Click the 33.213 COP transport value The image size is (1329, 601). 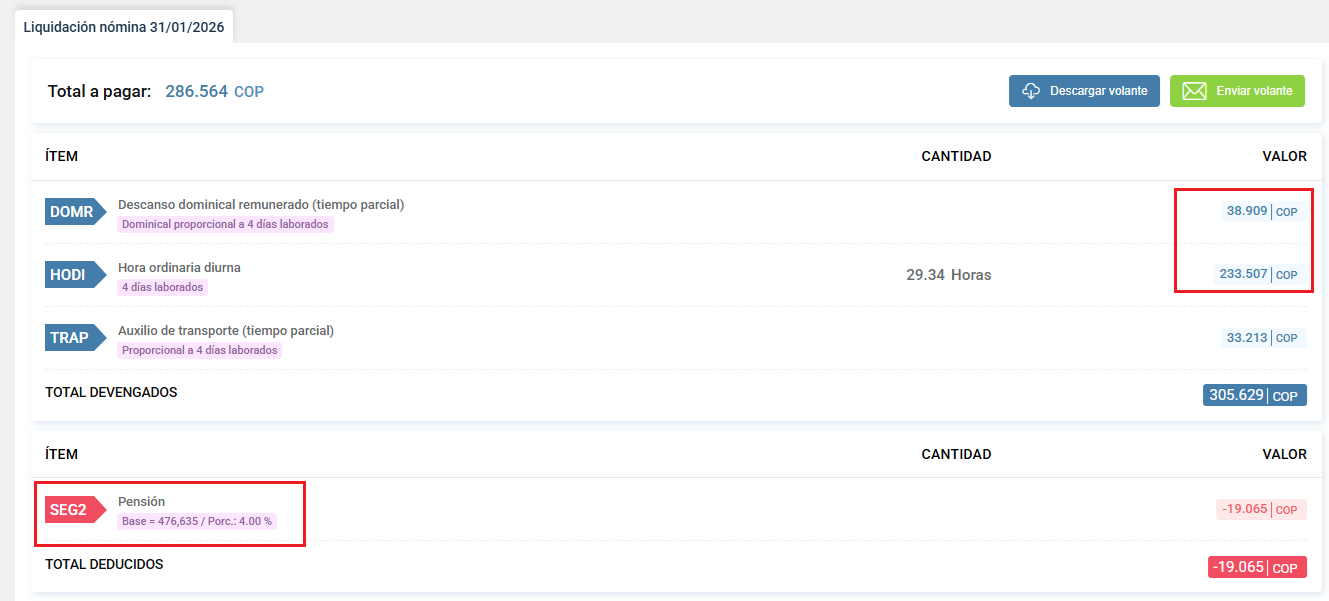(1262, 338)
